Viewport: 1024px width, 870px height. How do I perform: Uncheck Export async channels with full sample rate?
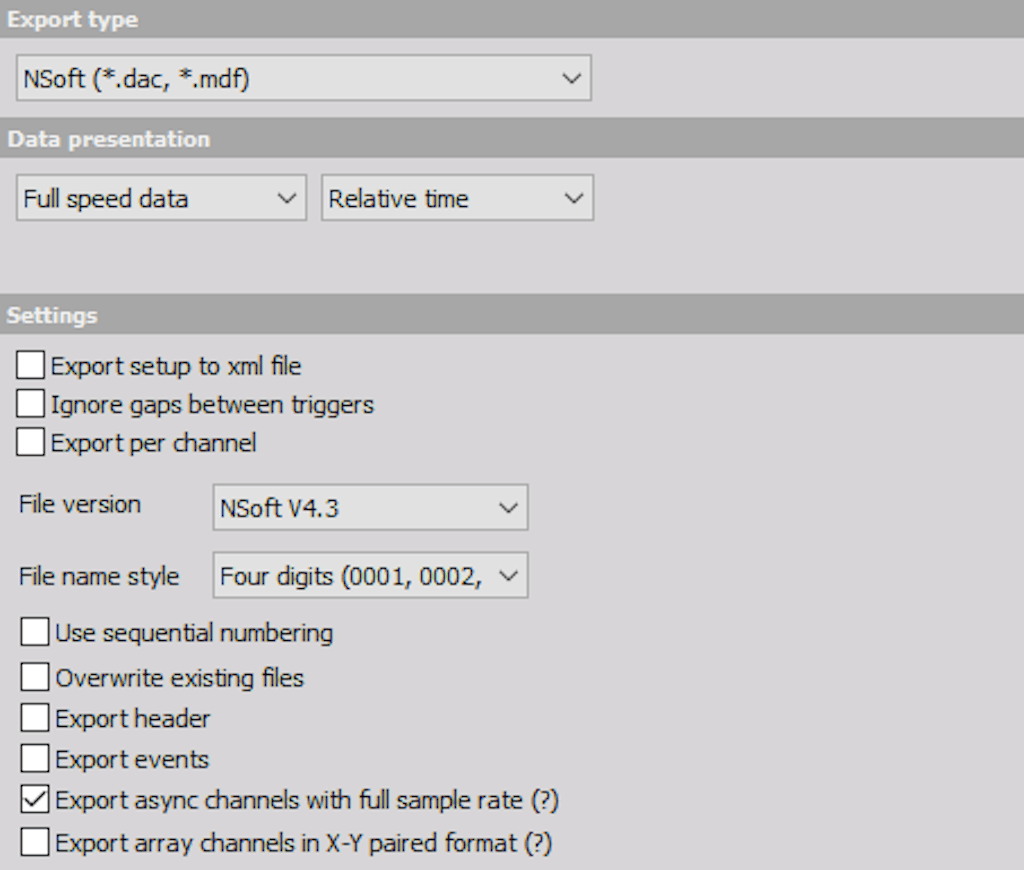point(35,799)
